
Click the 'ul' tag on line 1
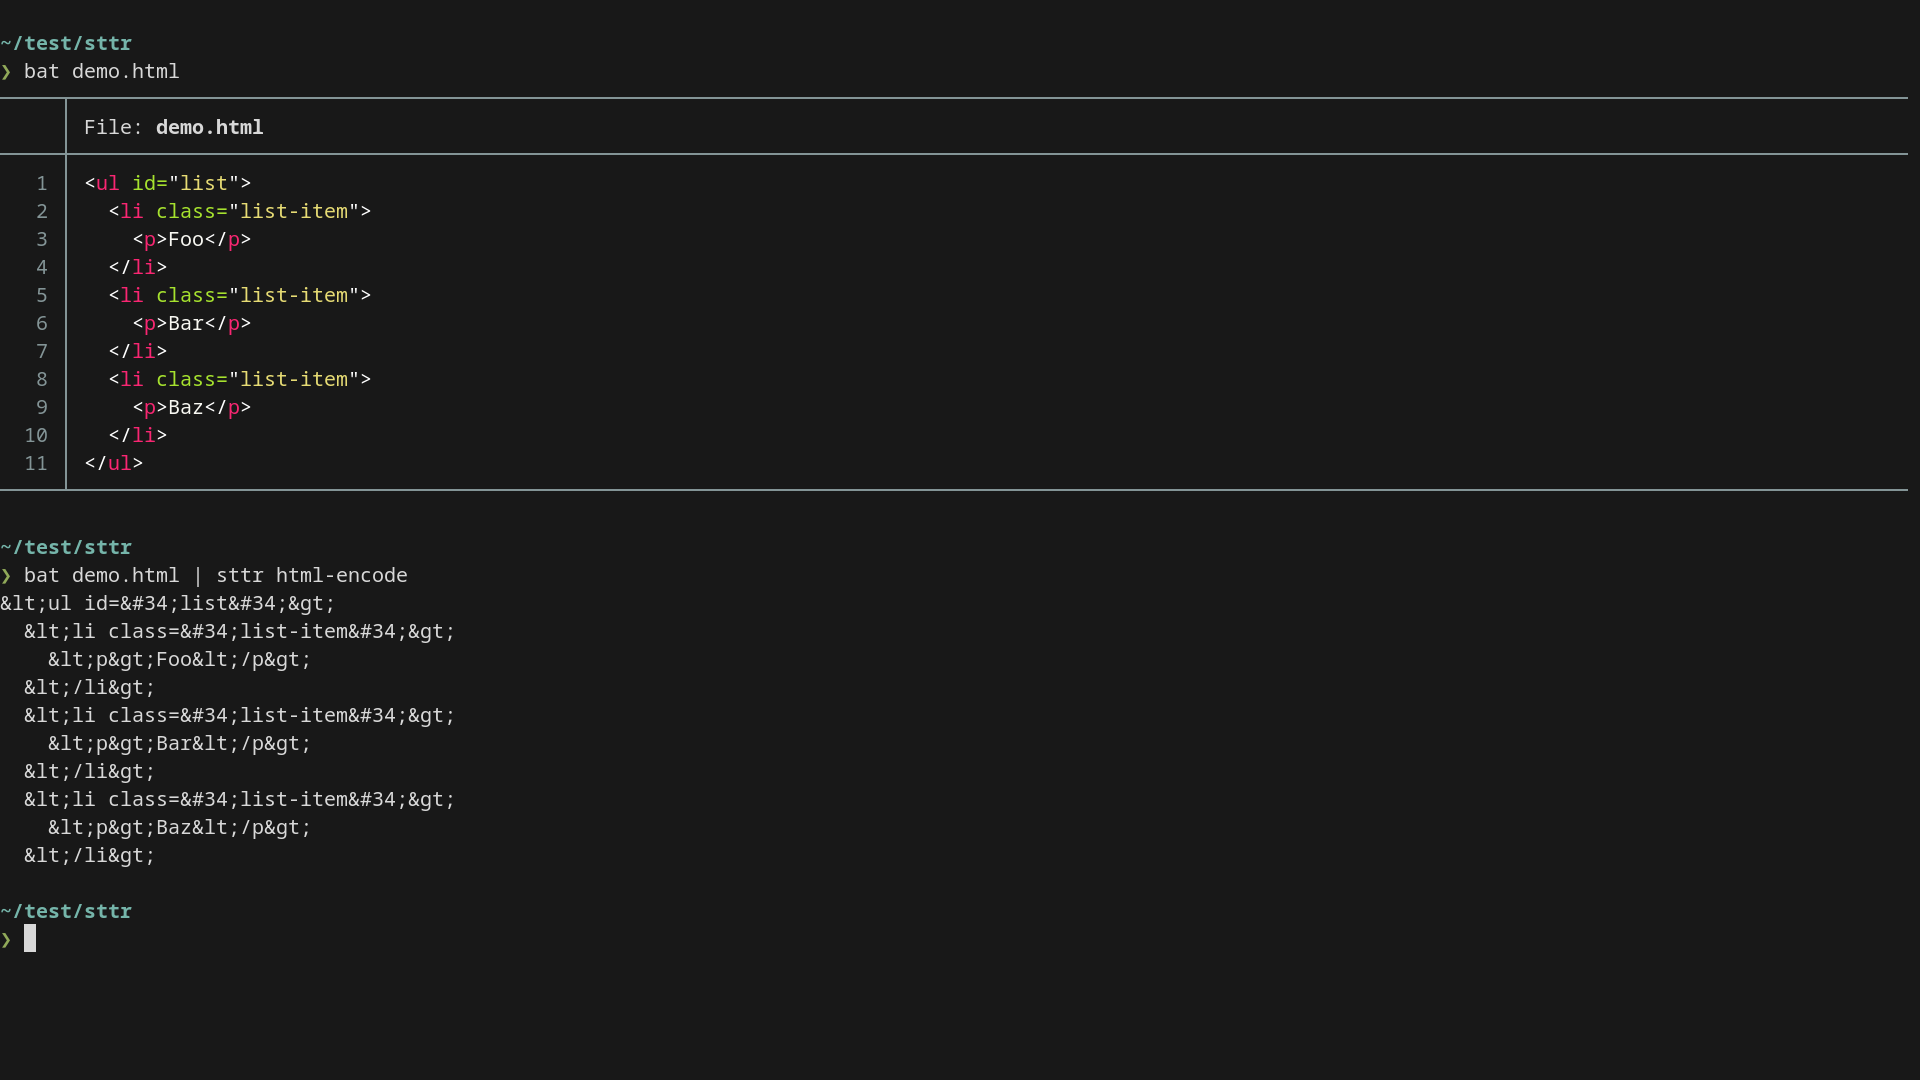(x=107, y=184)
